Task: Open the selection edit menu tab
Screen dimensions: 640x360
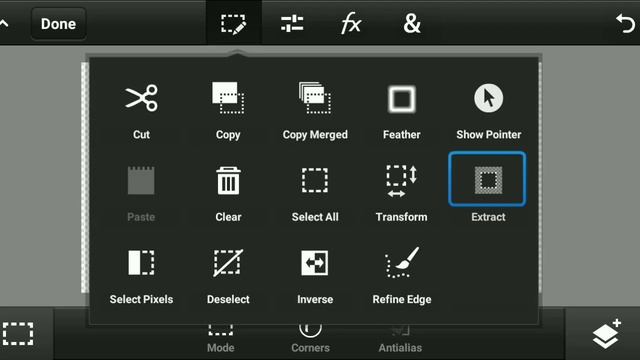Action: [x=233, y=24]
